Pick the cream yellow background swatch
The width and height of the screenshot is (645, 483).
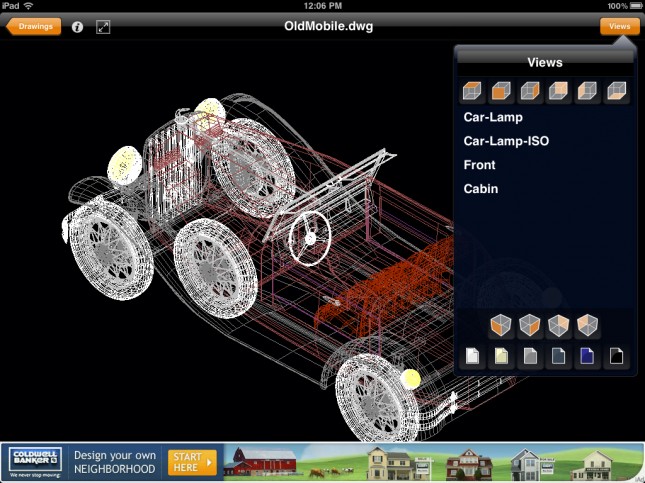[500, 356]
